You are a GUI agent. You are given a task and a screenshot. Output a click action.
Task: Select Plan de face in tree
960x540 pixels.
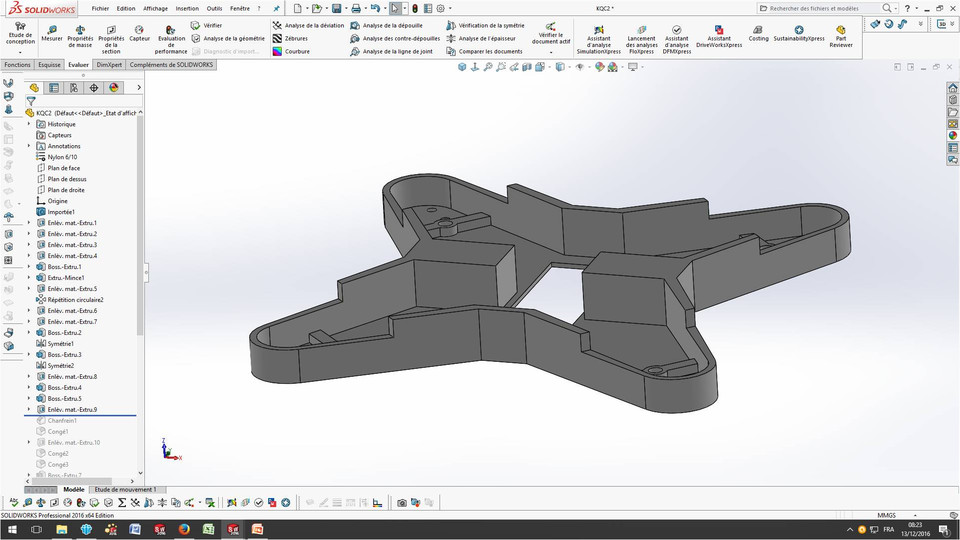coord(63,168)
